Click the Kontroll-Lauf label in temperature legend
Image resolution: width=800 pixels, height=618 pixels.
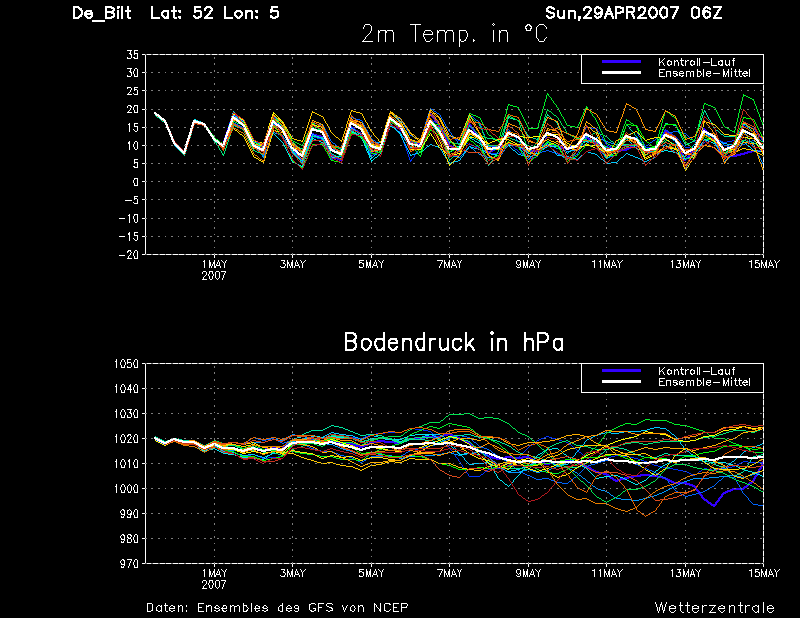pyautogui.click(x=696, y=62)
